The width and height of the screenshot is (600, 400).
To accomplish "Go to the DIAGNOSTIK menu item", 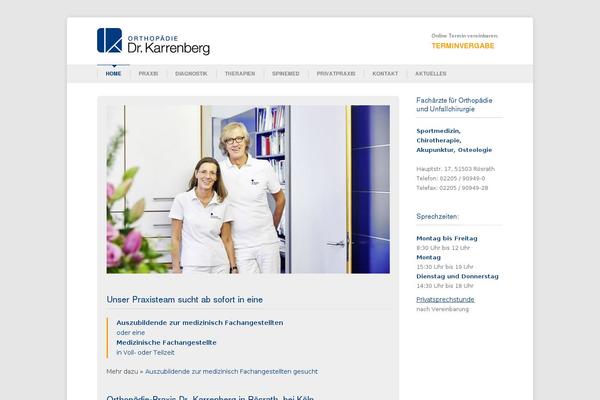I will coord(191,73).
